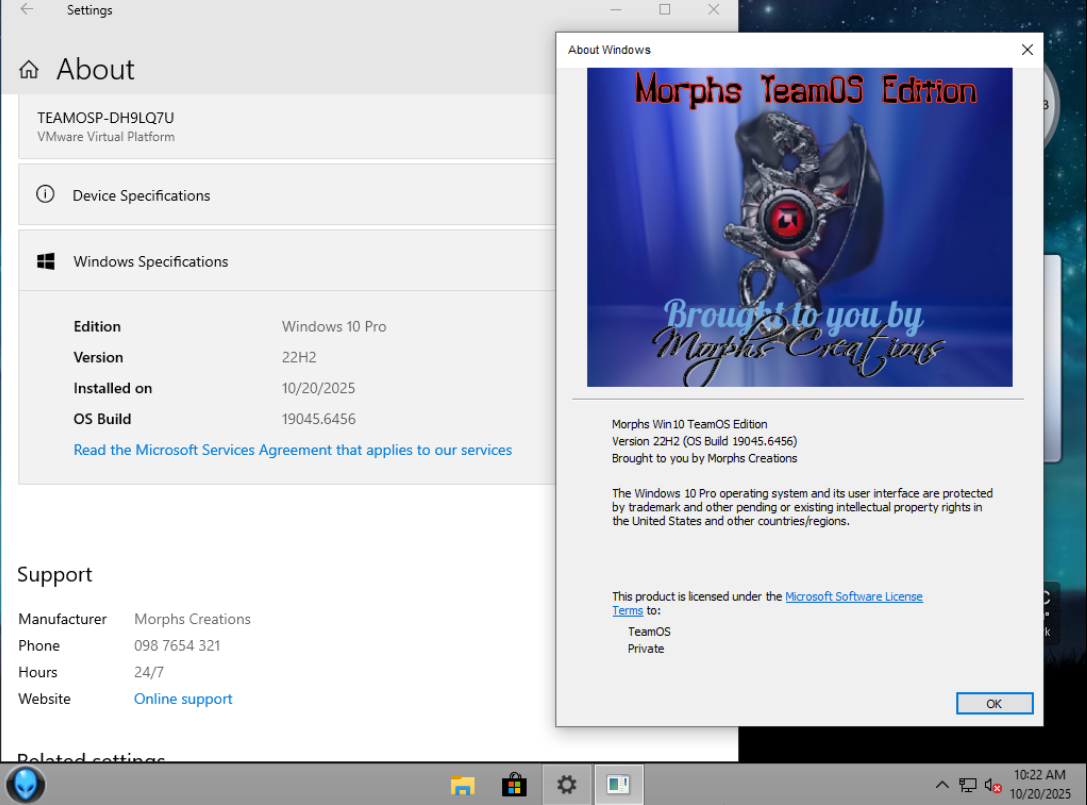This screenshot has height=805, width=1087.
Task: Click the phone number 098 7654 321
Action: pyautogui.click(x=177, y=646)
